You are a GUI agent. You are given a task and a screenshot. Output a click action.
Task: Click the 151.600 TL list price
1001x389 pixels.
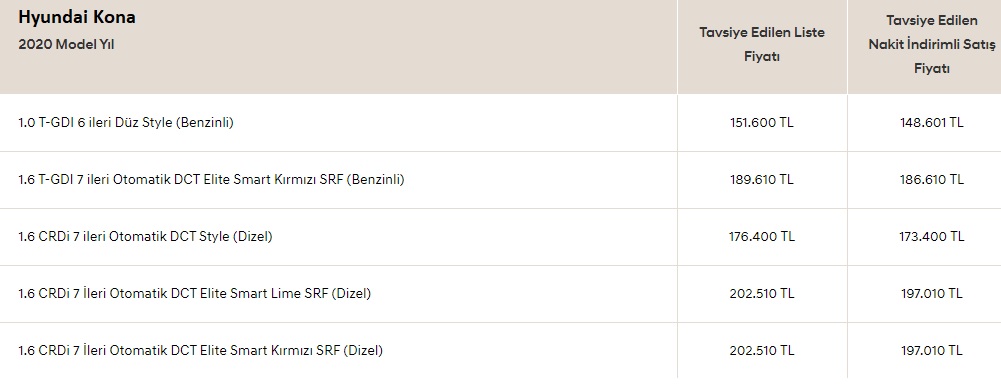tap(762, 123)
